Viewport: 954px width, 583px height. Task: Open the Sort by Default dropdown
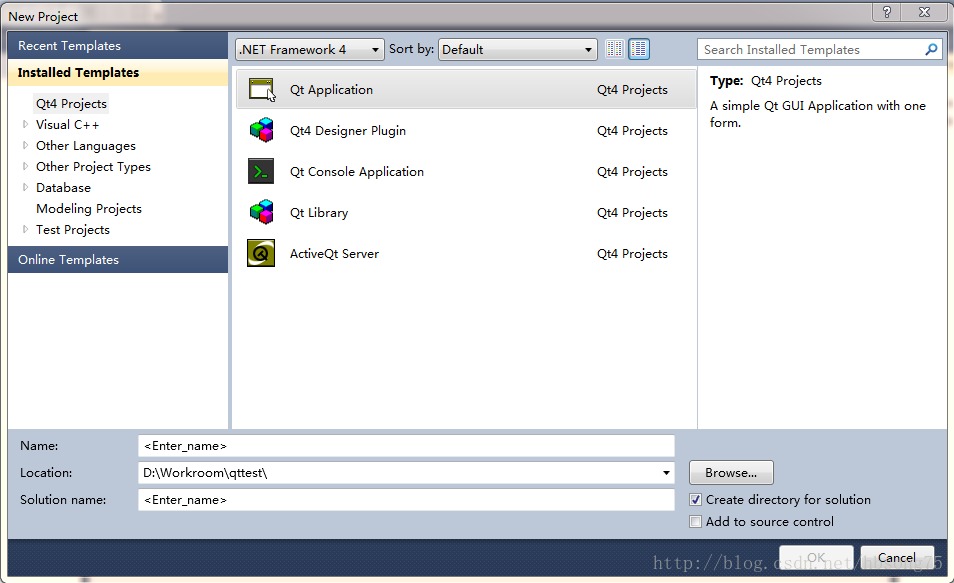(518, 49)
